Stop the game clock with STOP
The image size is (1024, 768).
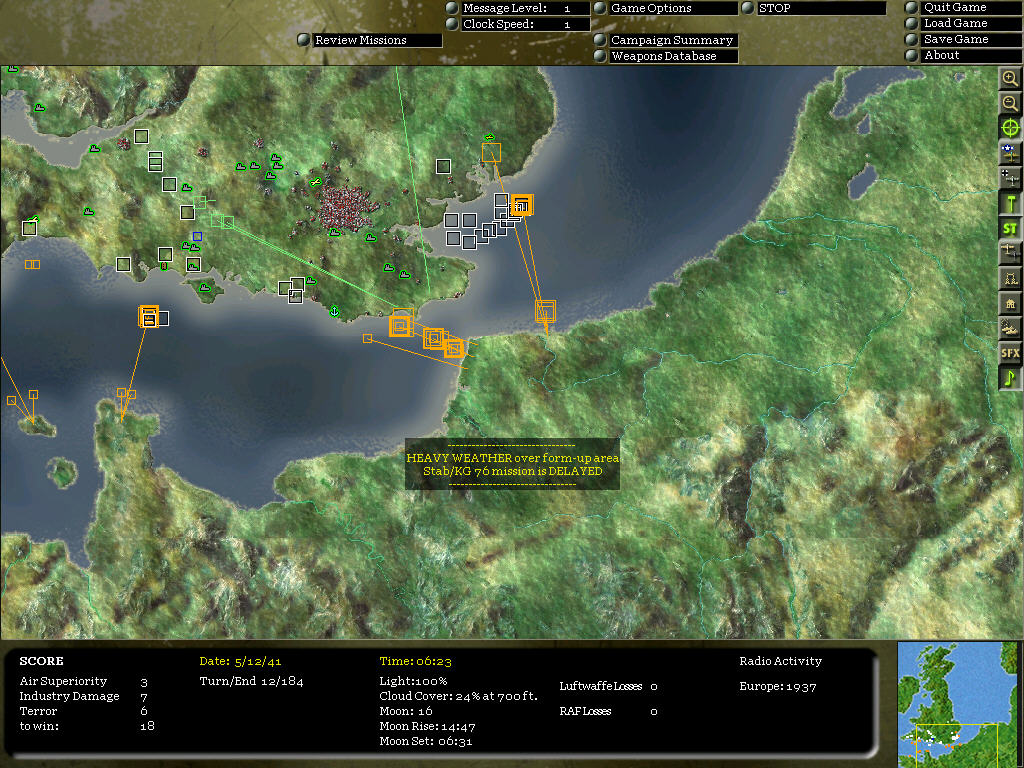point(822,8)
